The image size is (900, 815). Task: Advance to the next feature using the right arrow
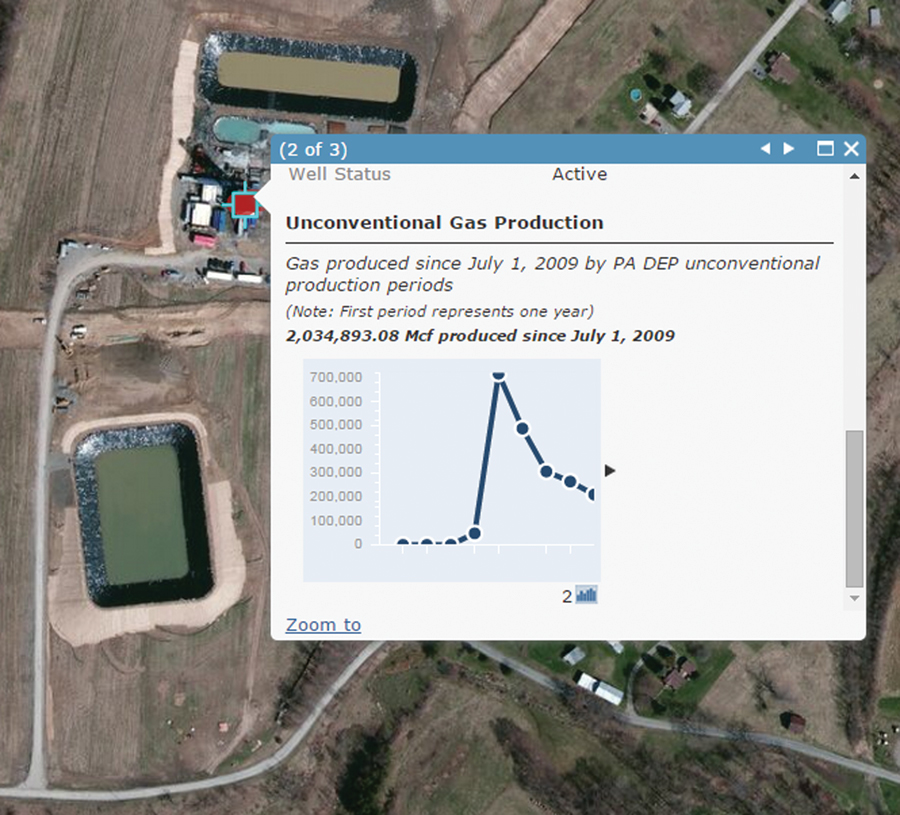pyautogui.click(x=789, y=148)
